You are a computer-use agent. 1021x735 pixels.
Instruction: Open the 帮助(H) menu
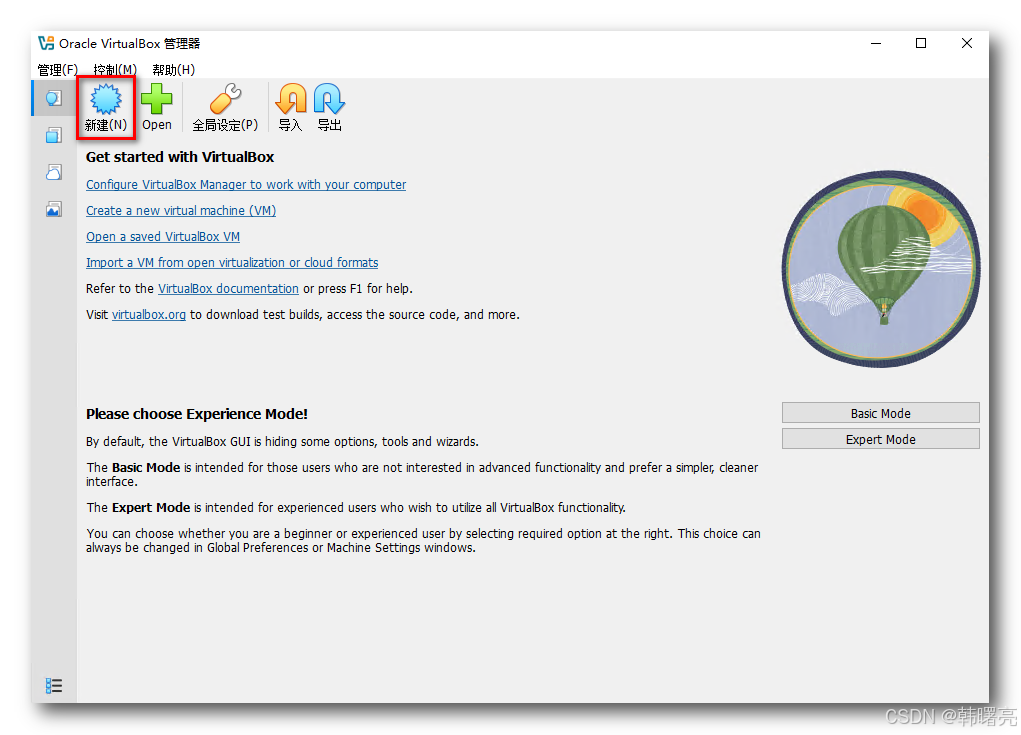coord(174,70)
